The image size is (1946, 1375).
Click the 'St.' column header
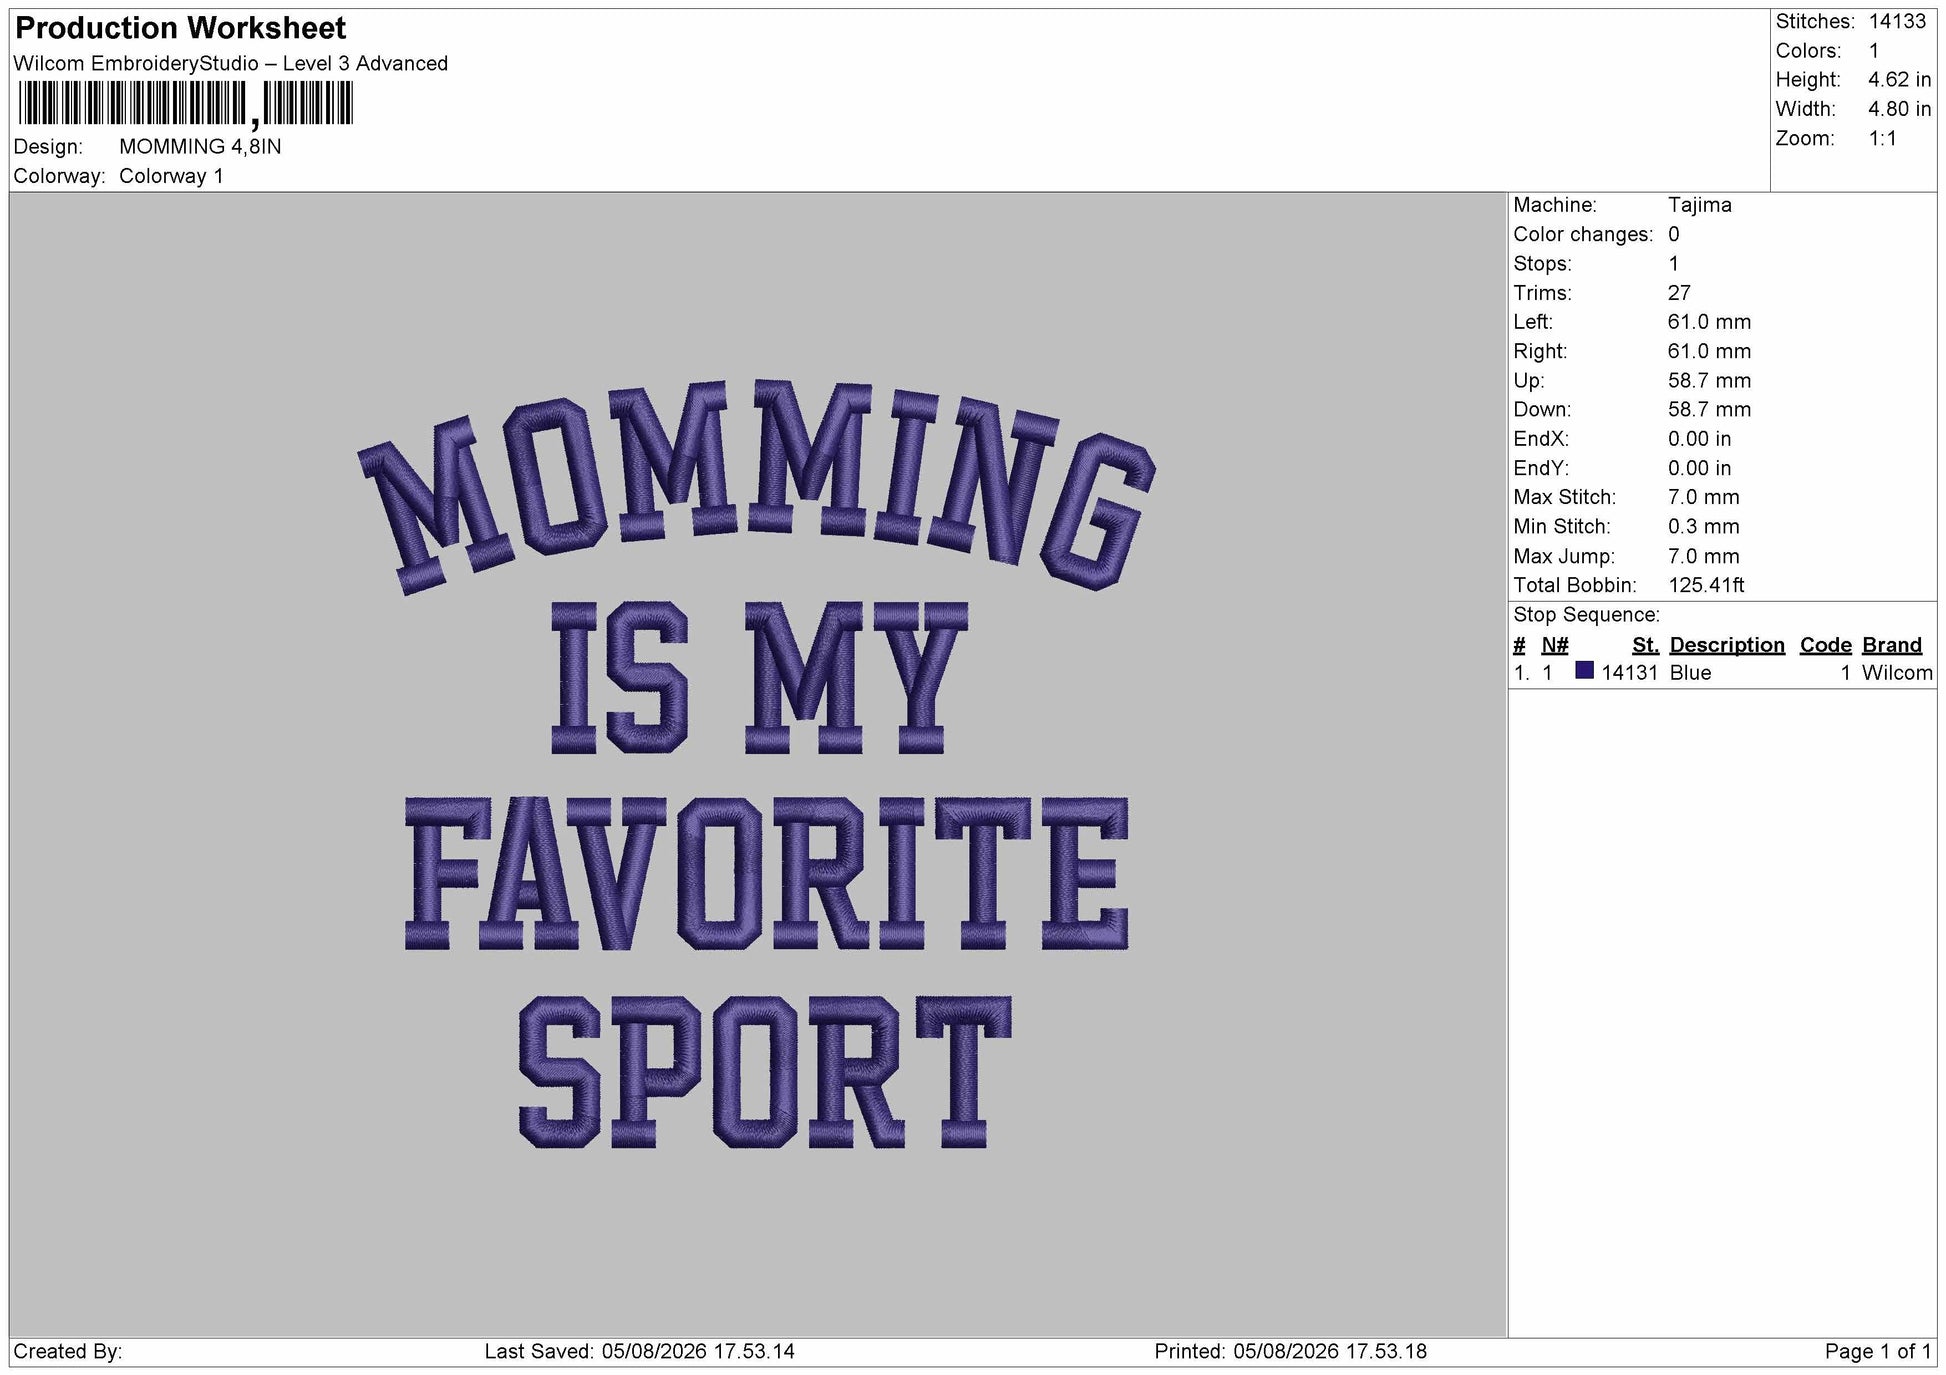[x=1645, y=645]
